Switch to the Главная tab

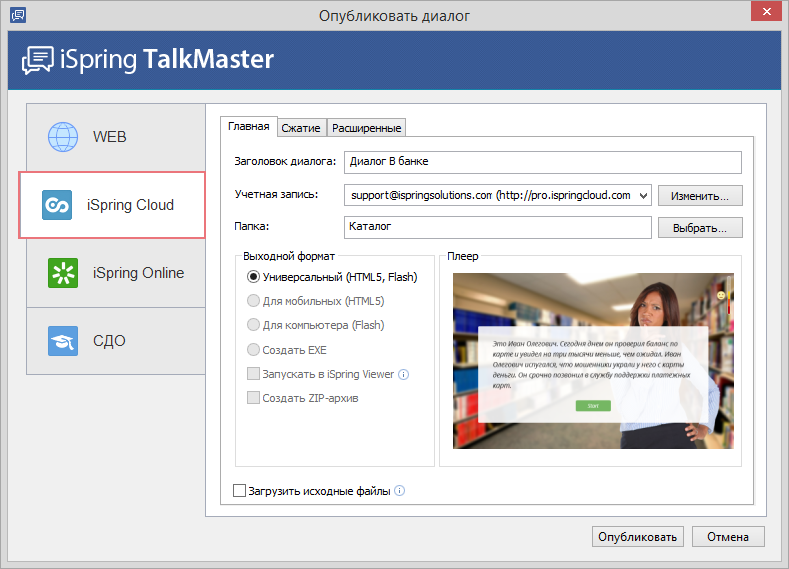coord(249,126)
